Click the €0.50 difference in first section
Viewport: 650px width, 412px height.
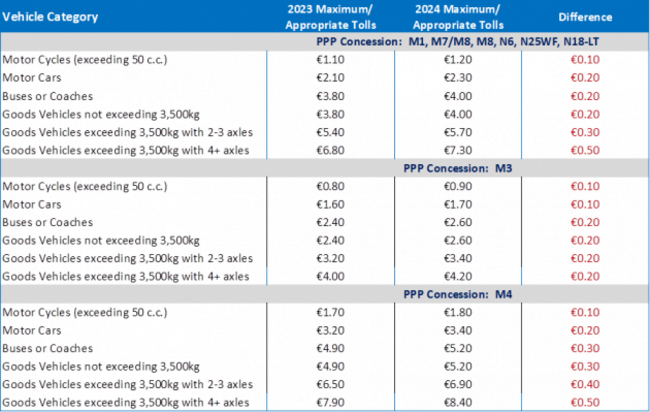coord(585,150)
